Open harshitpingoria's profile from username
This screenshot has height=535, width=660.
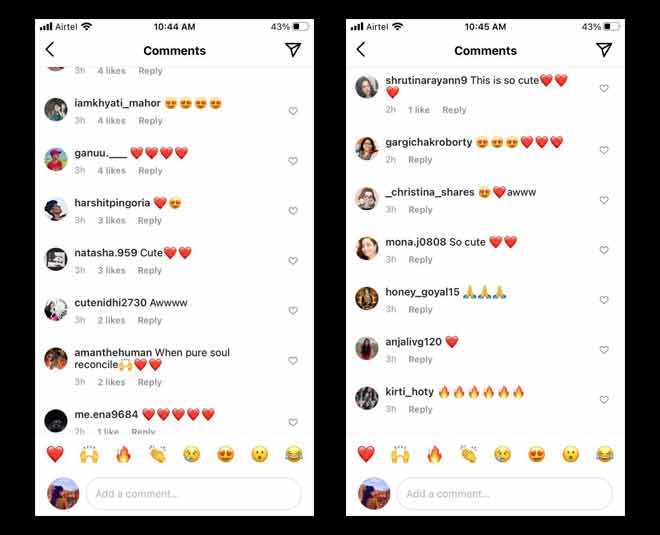coord(112,203)
